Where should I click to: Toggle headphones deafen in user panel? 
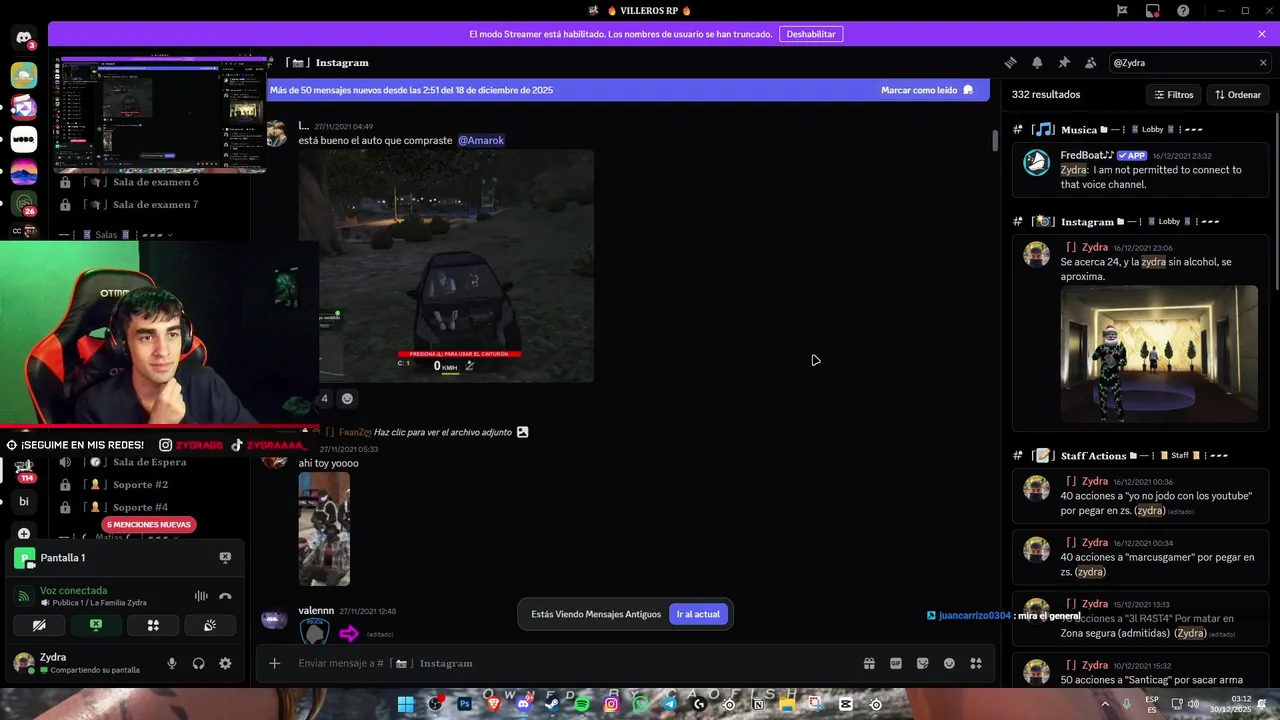pos(198,663)
